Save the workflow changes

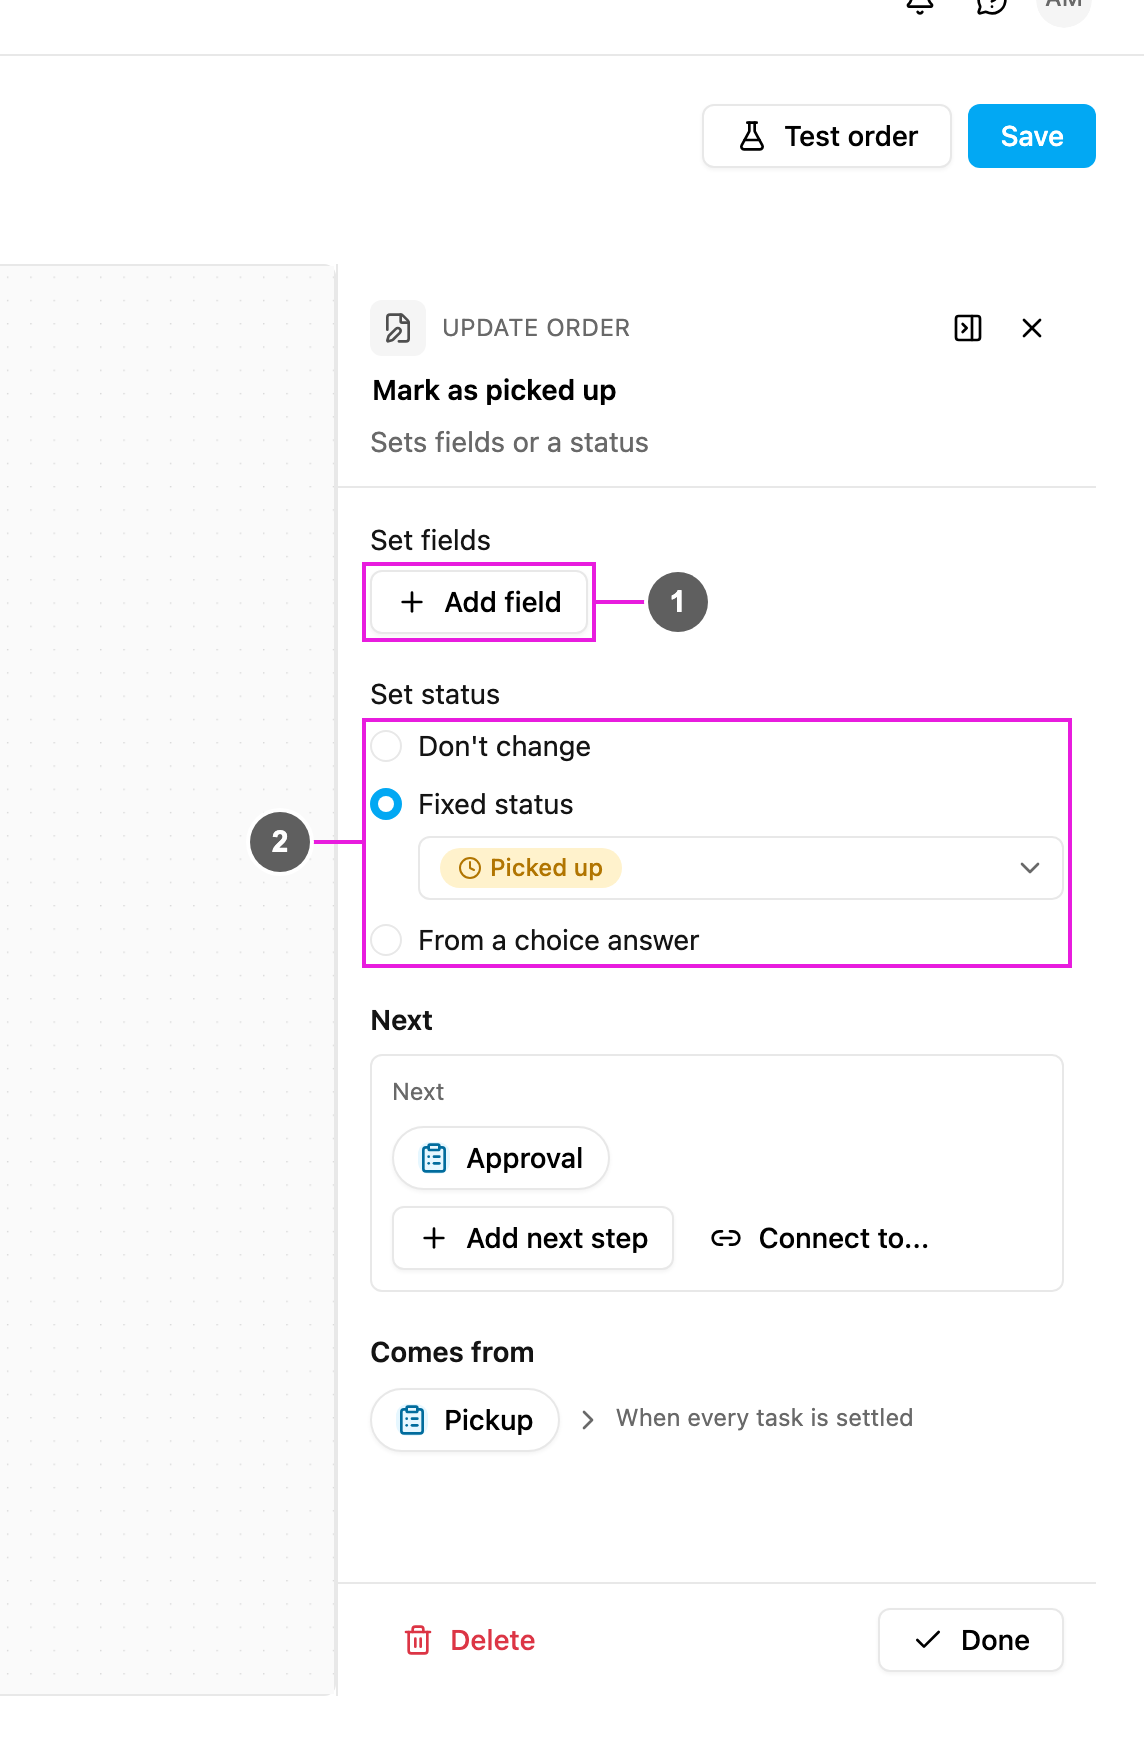(1031, 136)
